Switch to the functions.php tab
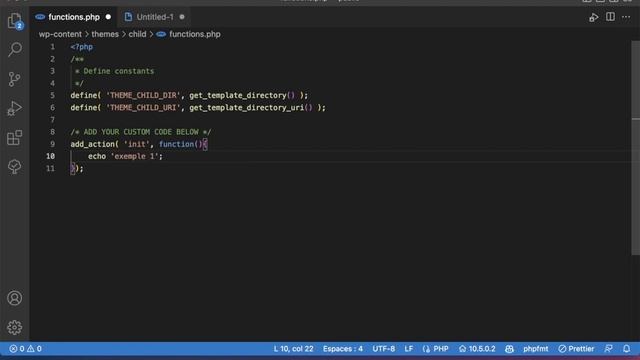The height and width of the screenshot is (360, 640). [74, 17]
